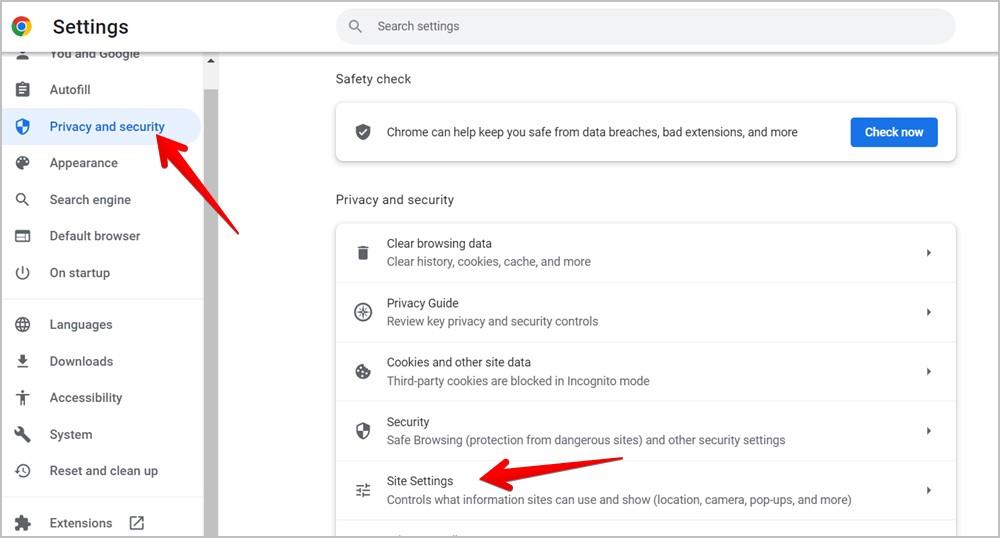Viewport: 1000px width, 538px height.
Task: Select Search engine in sidebar
Action: [x=90, y=200]
